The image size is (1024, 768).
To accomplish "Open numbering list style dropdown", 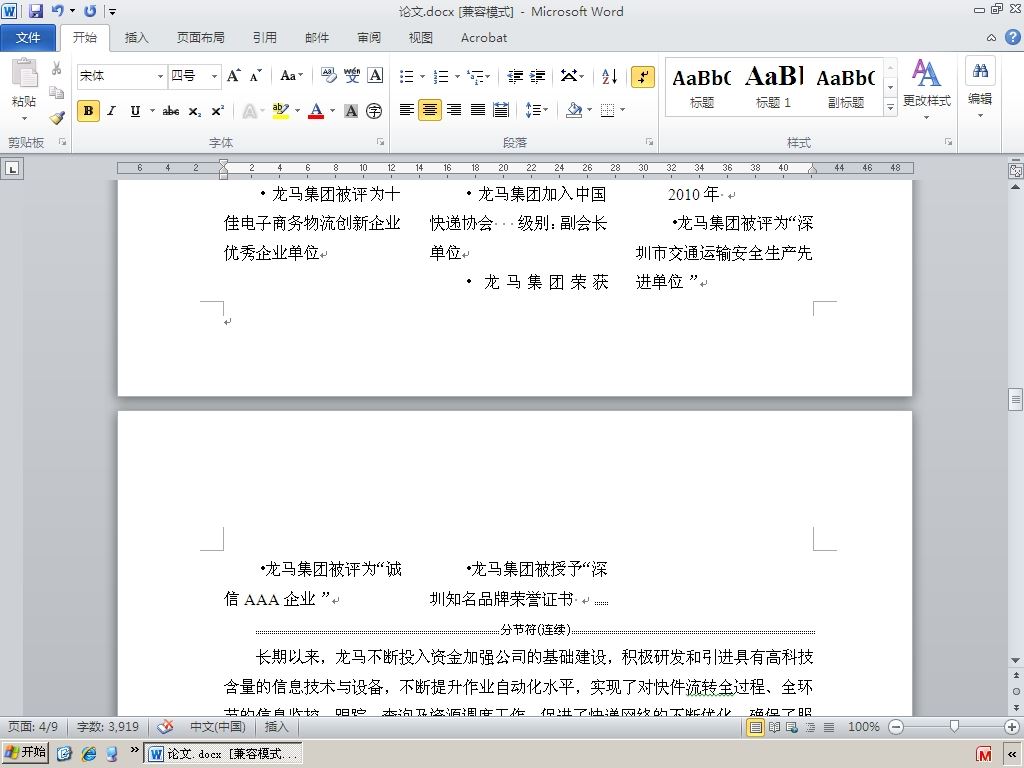I will click(x=457, y=76).
